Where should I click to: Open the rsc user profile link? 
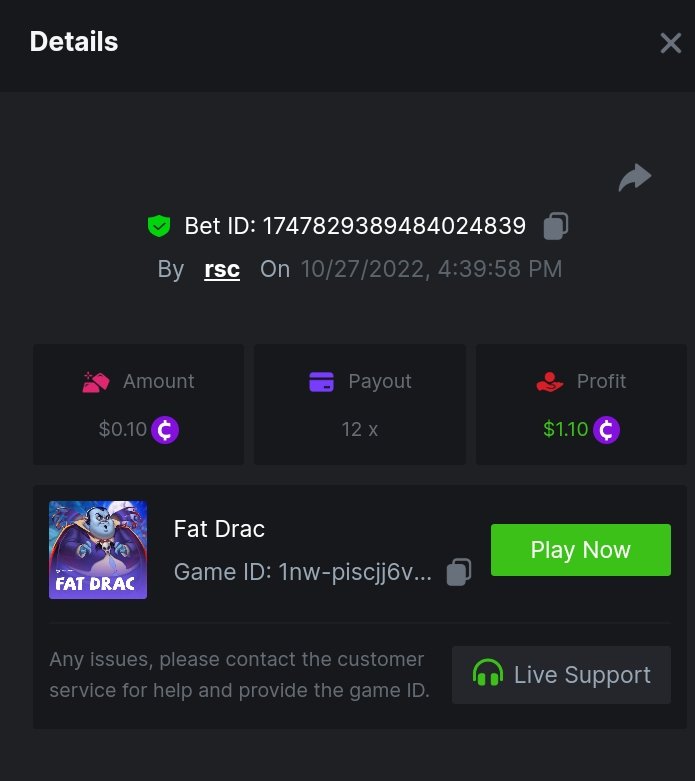(x=222, y=269)
